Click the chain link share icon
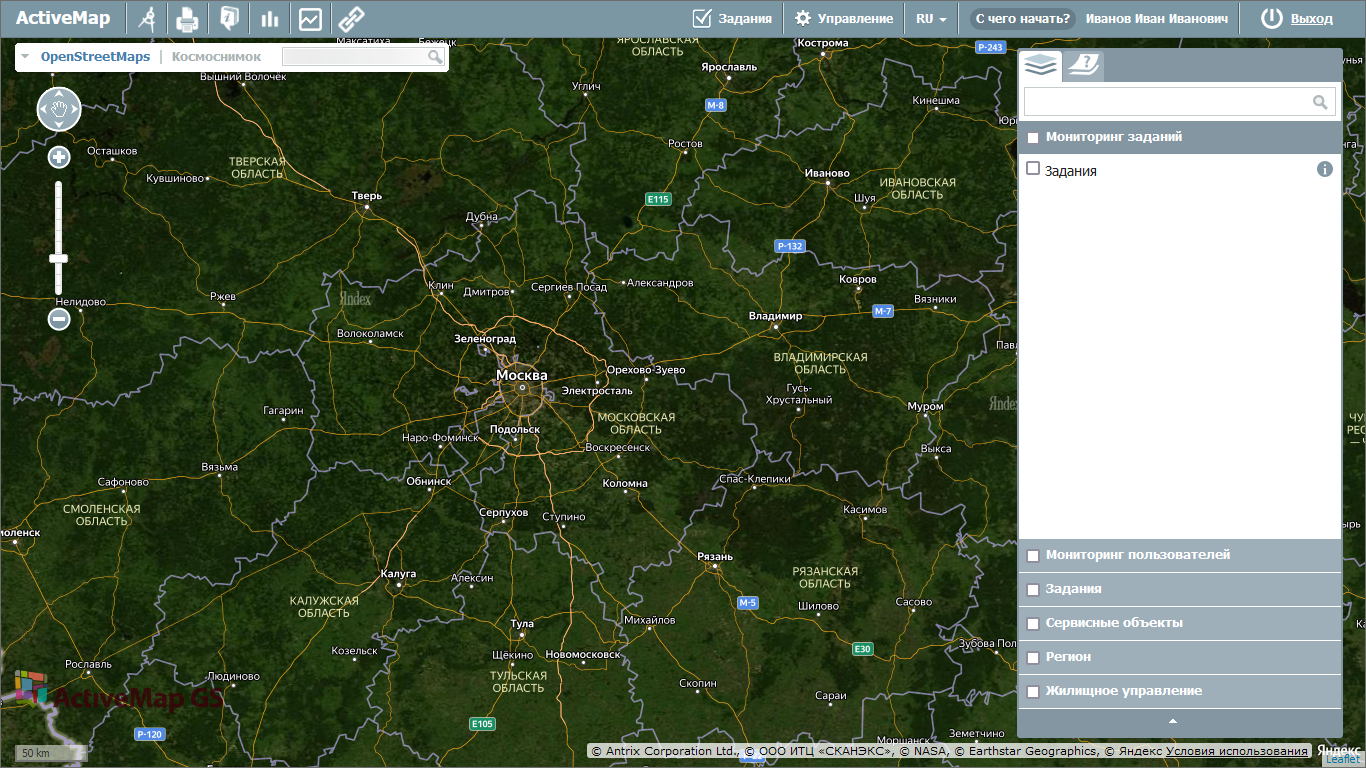 click(x=351, y=19)
